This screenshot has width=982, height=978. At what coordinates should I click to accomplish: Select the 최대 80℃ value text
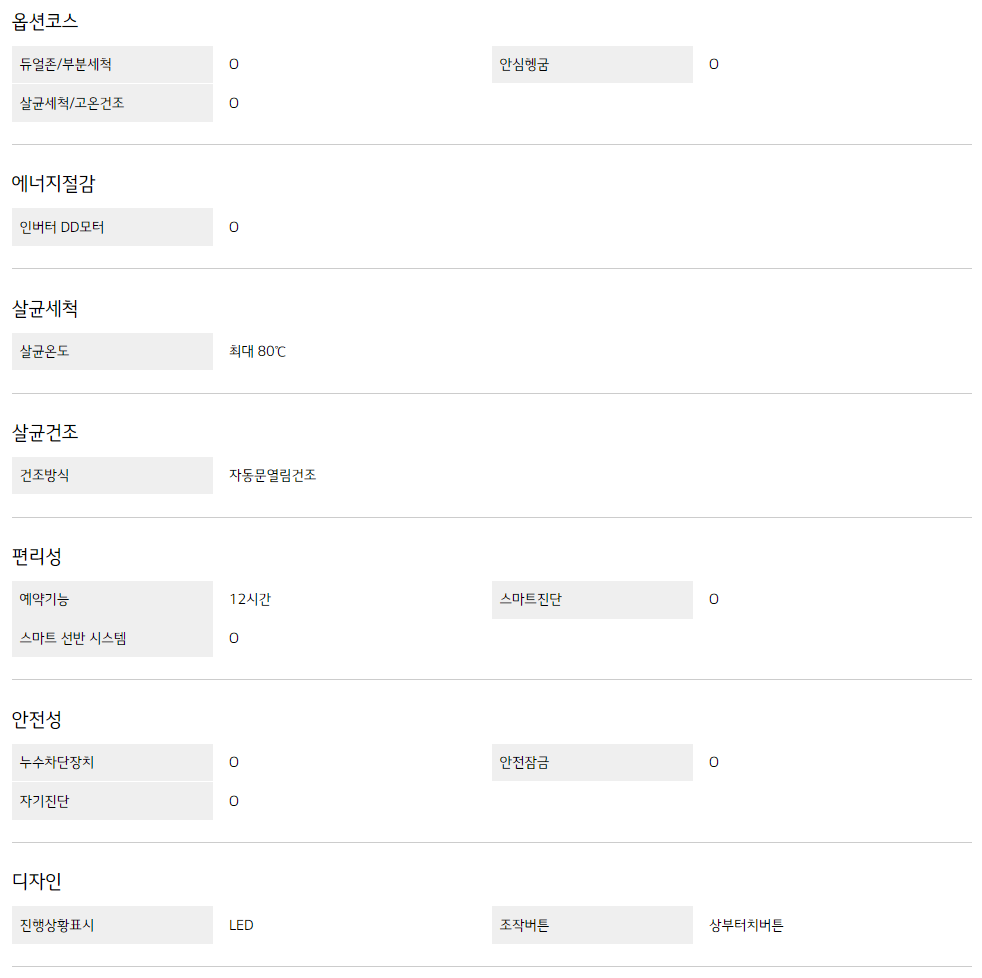pyautogui.click(x=257, y=352)
